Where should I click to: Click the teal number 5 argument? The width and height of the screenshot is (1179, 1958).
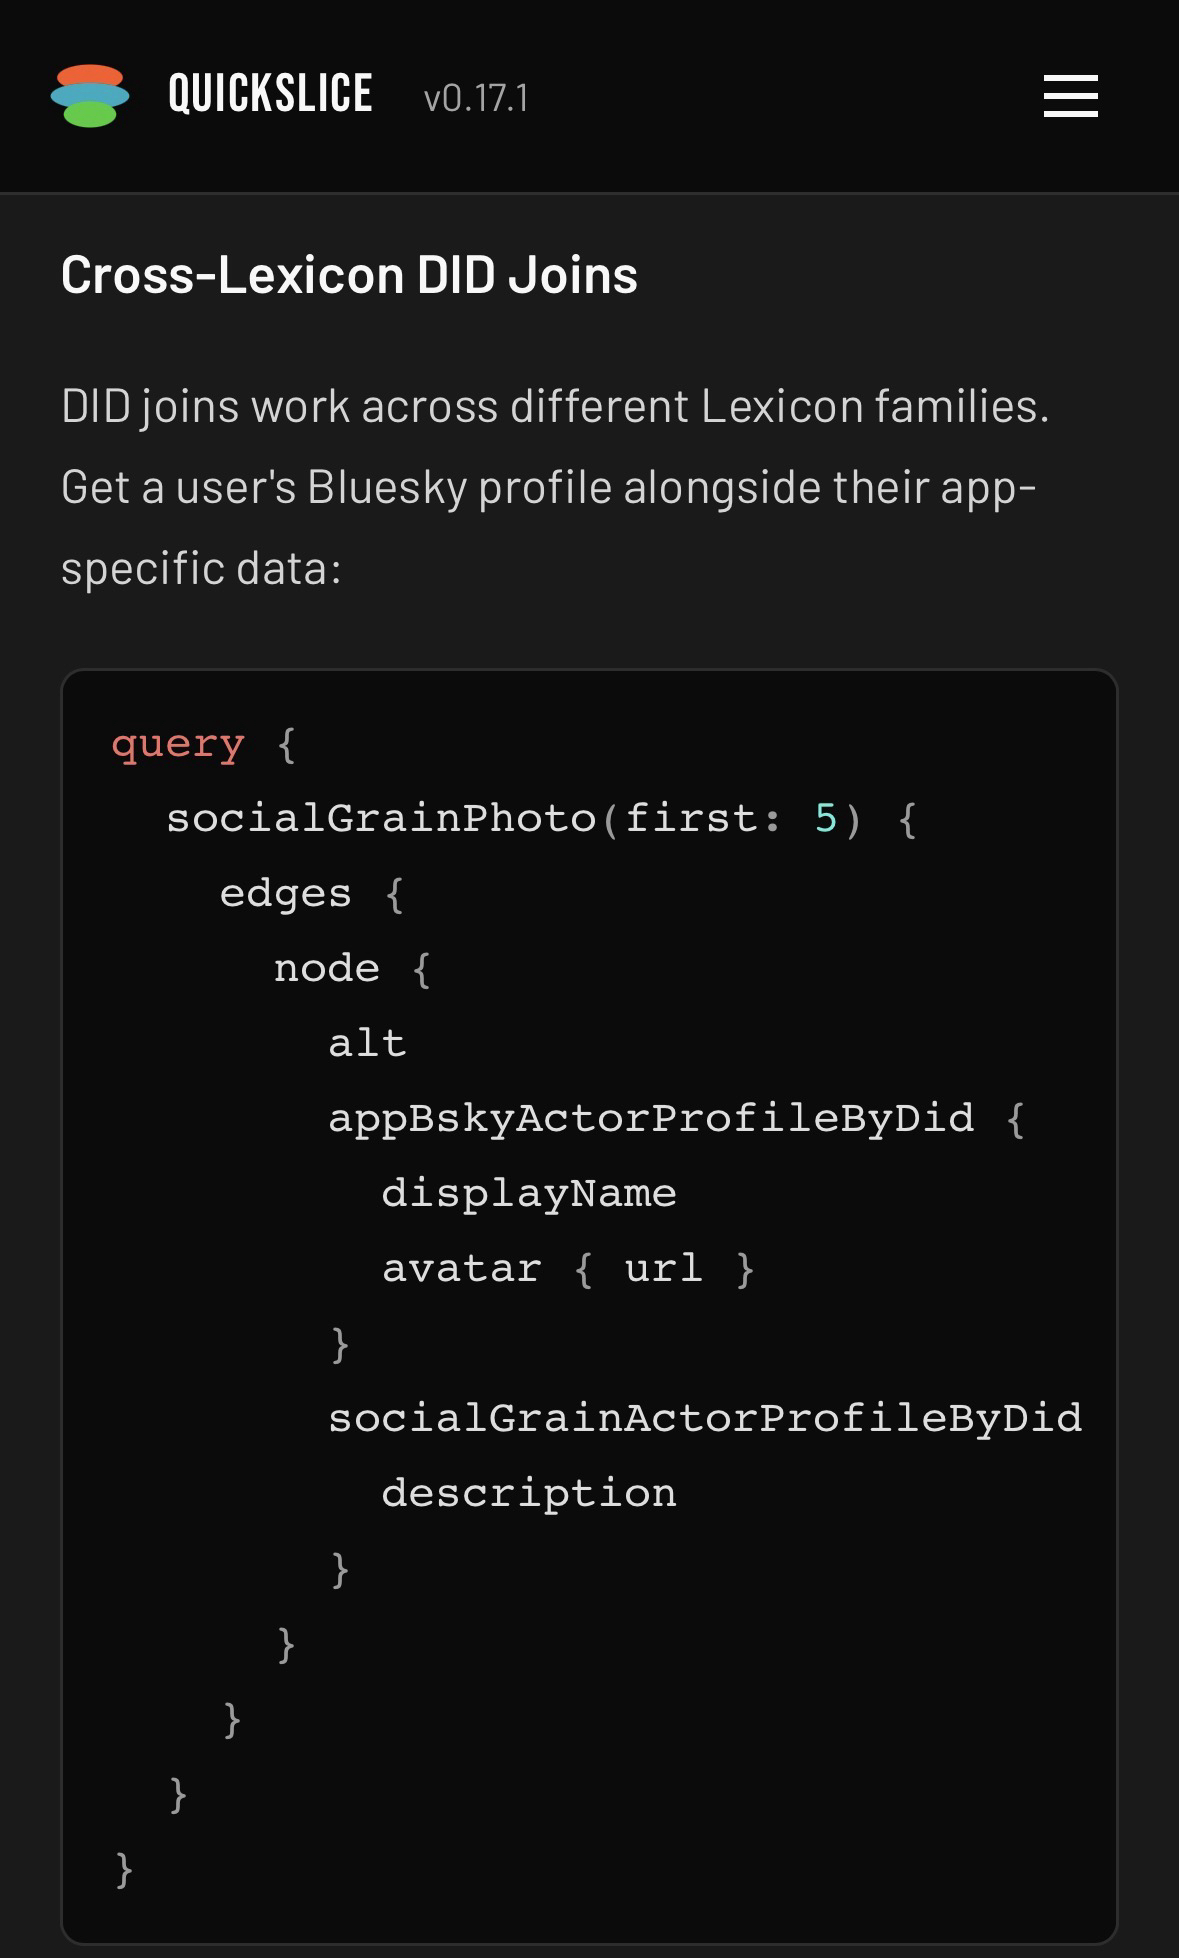(825, 819)
